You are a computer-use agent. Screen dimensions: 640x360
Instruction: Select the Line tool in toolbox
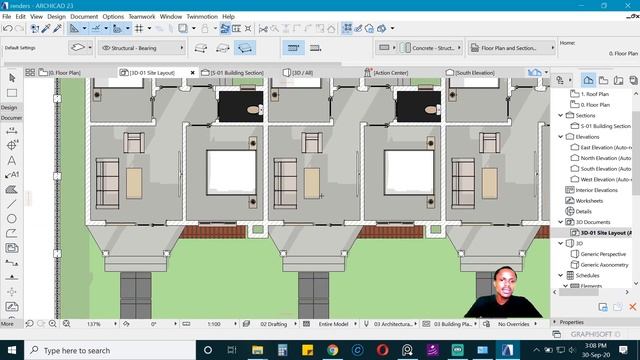(x=12, y=204)
